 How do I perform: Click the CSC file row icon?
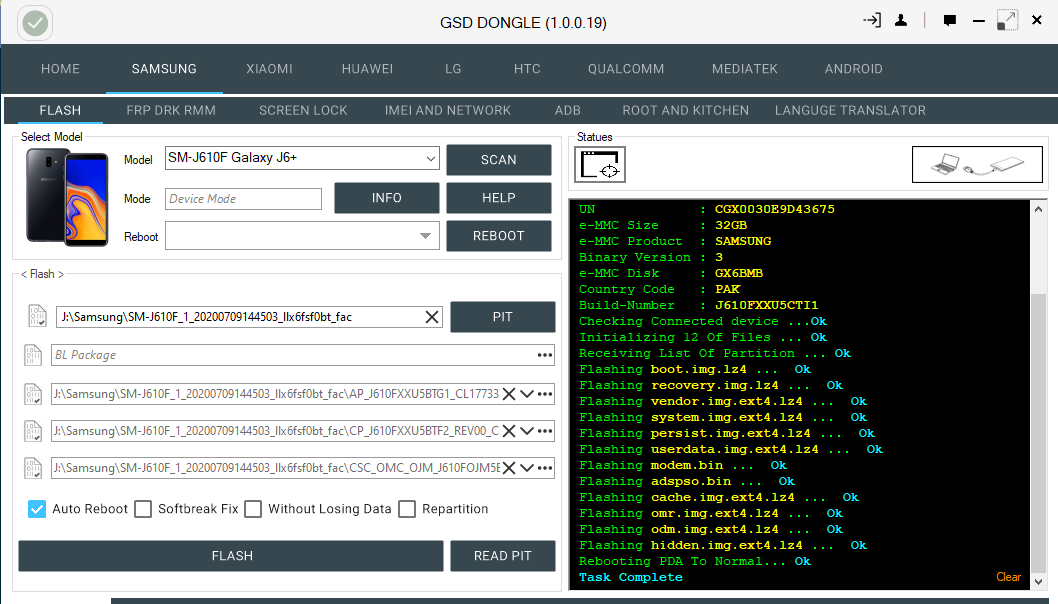(33, 468)
